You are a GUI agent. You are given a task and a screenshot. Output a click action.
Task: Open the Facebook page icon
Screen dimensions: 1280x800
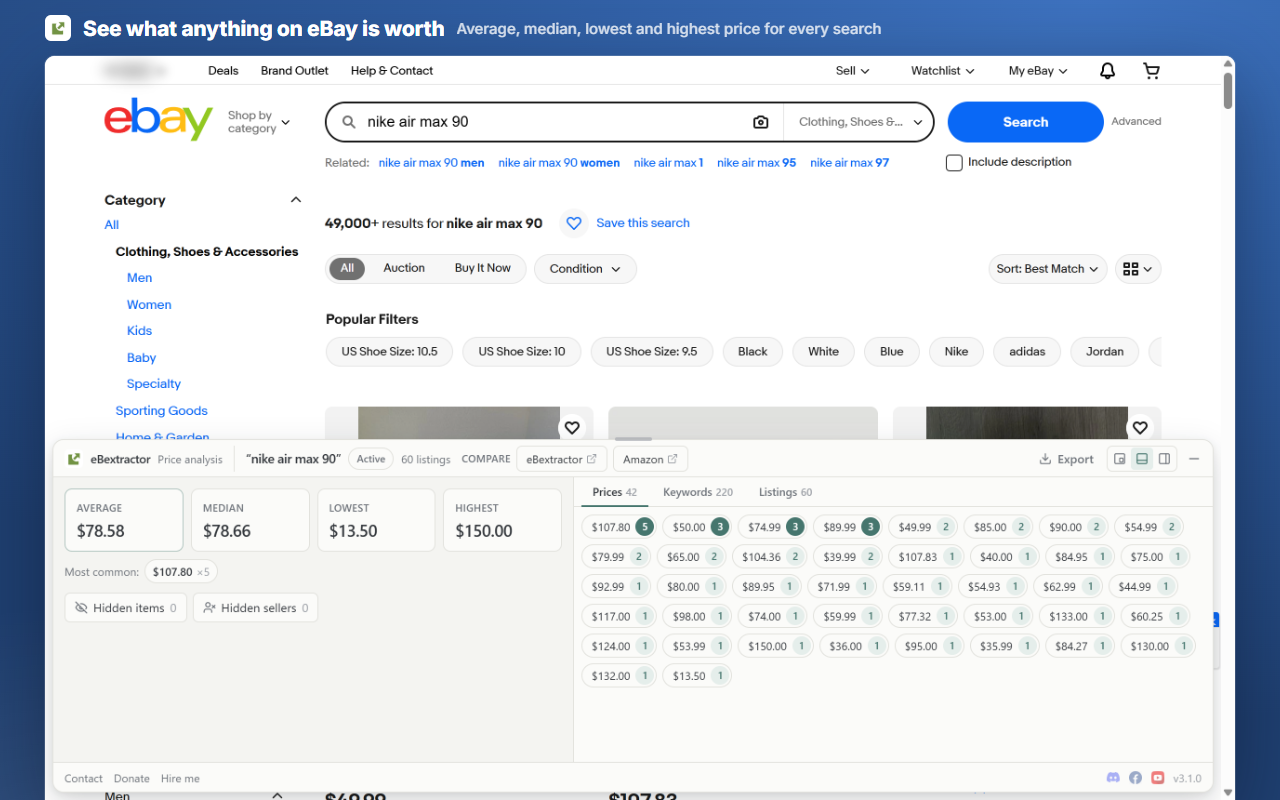pos(1135,778)
